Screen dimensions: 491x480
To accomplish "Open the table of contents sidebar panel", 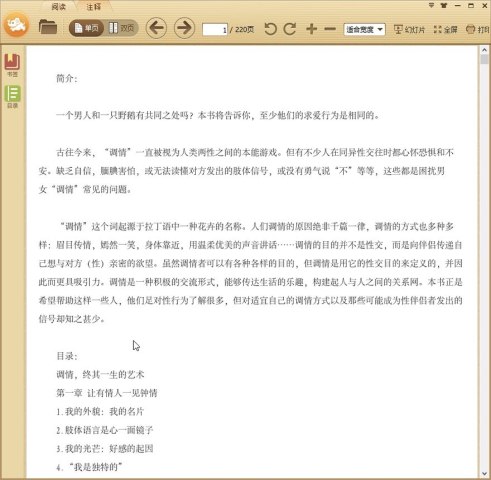I will [12, 96].
